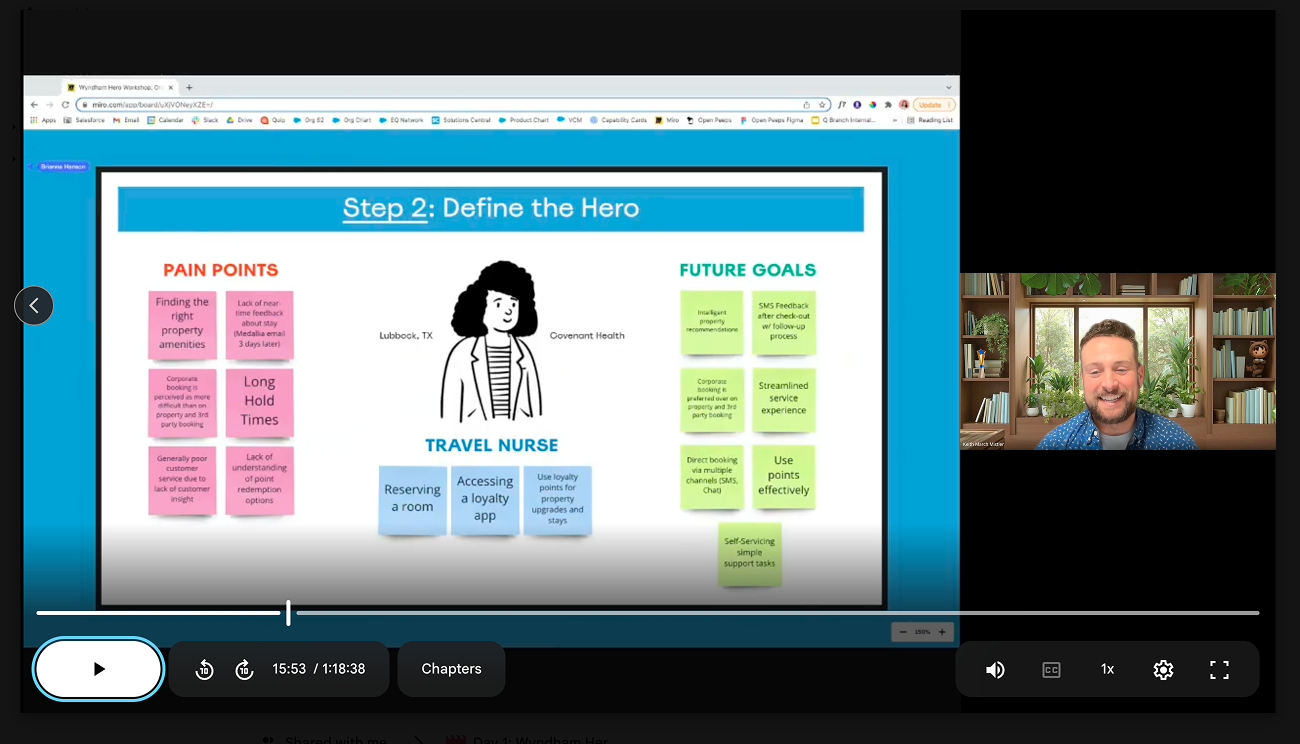
Task: Open the Solutions Central bookmark
Action: pyautogui.click(x=461, y=120)
